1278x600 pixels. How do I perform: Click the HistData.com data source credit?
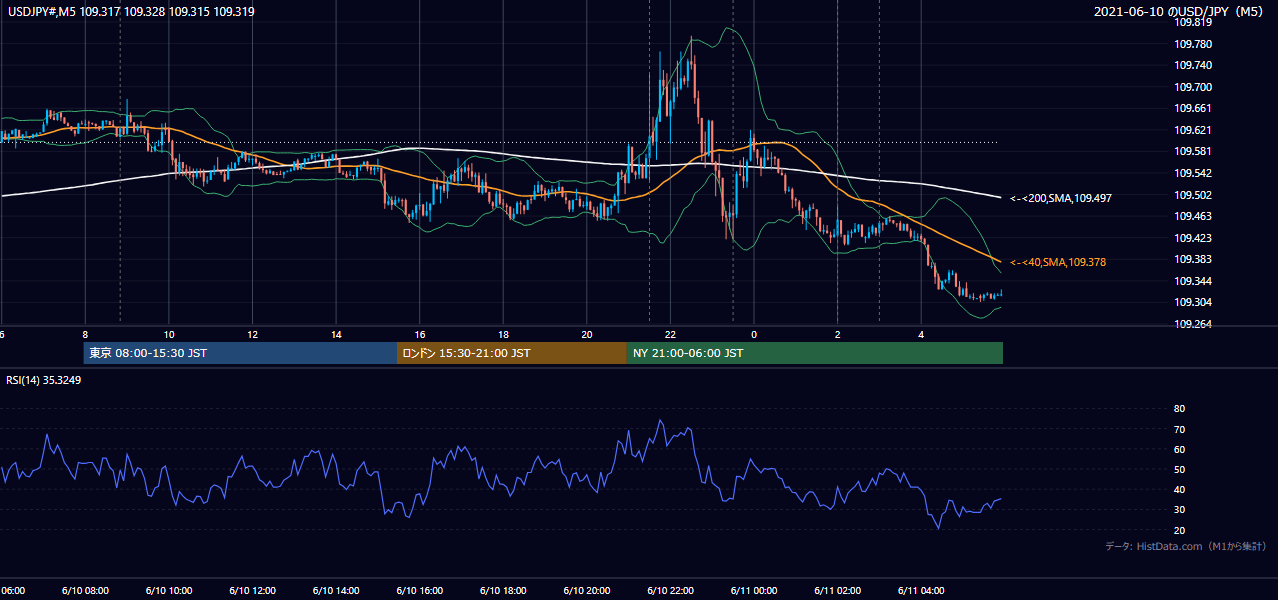1186,546
